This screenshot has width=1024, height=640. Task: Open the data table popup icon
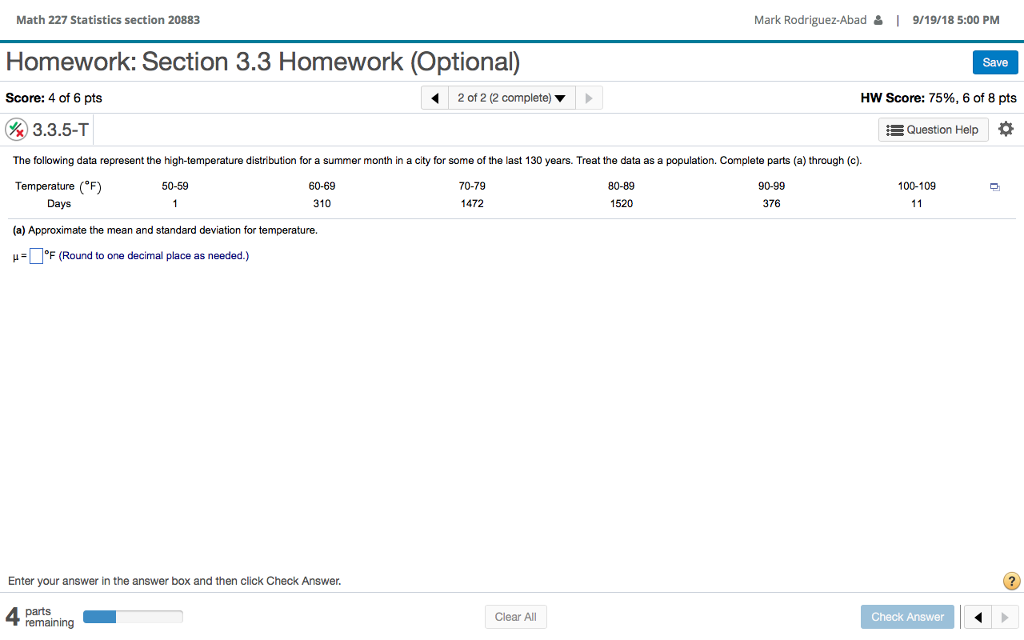(x=993, y=186)
